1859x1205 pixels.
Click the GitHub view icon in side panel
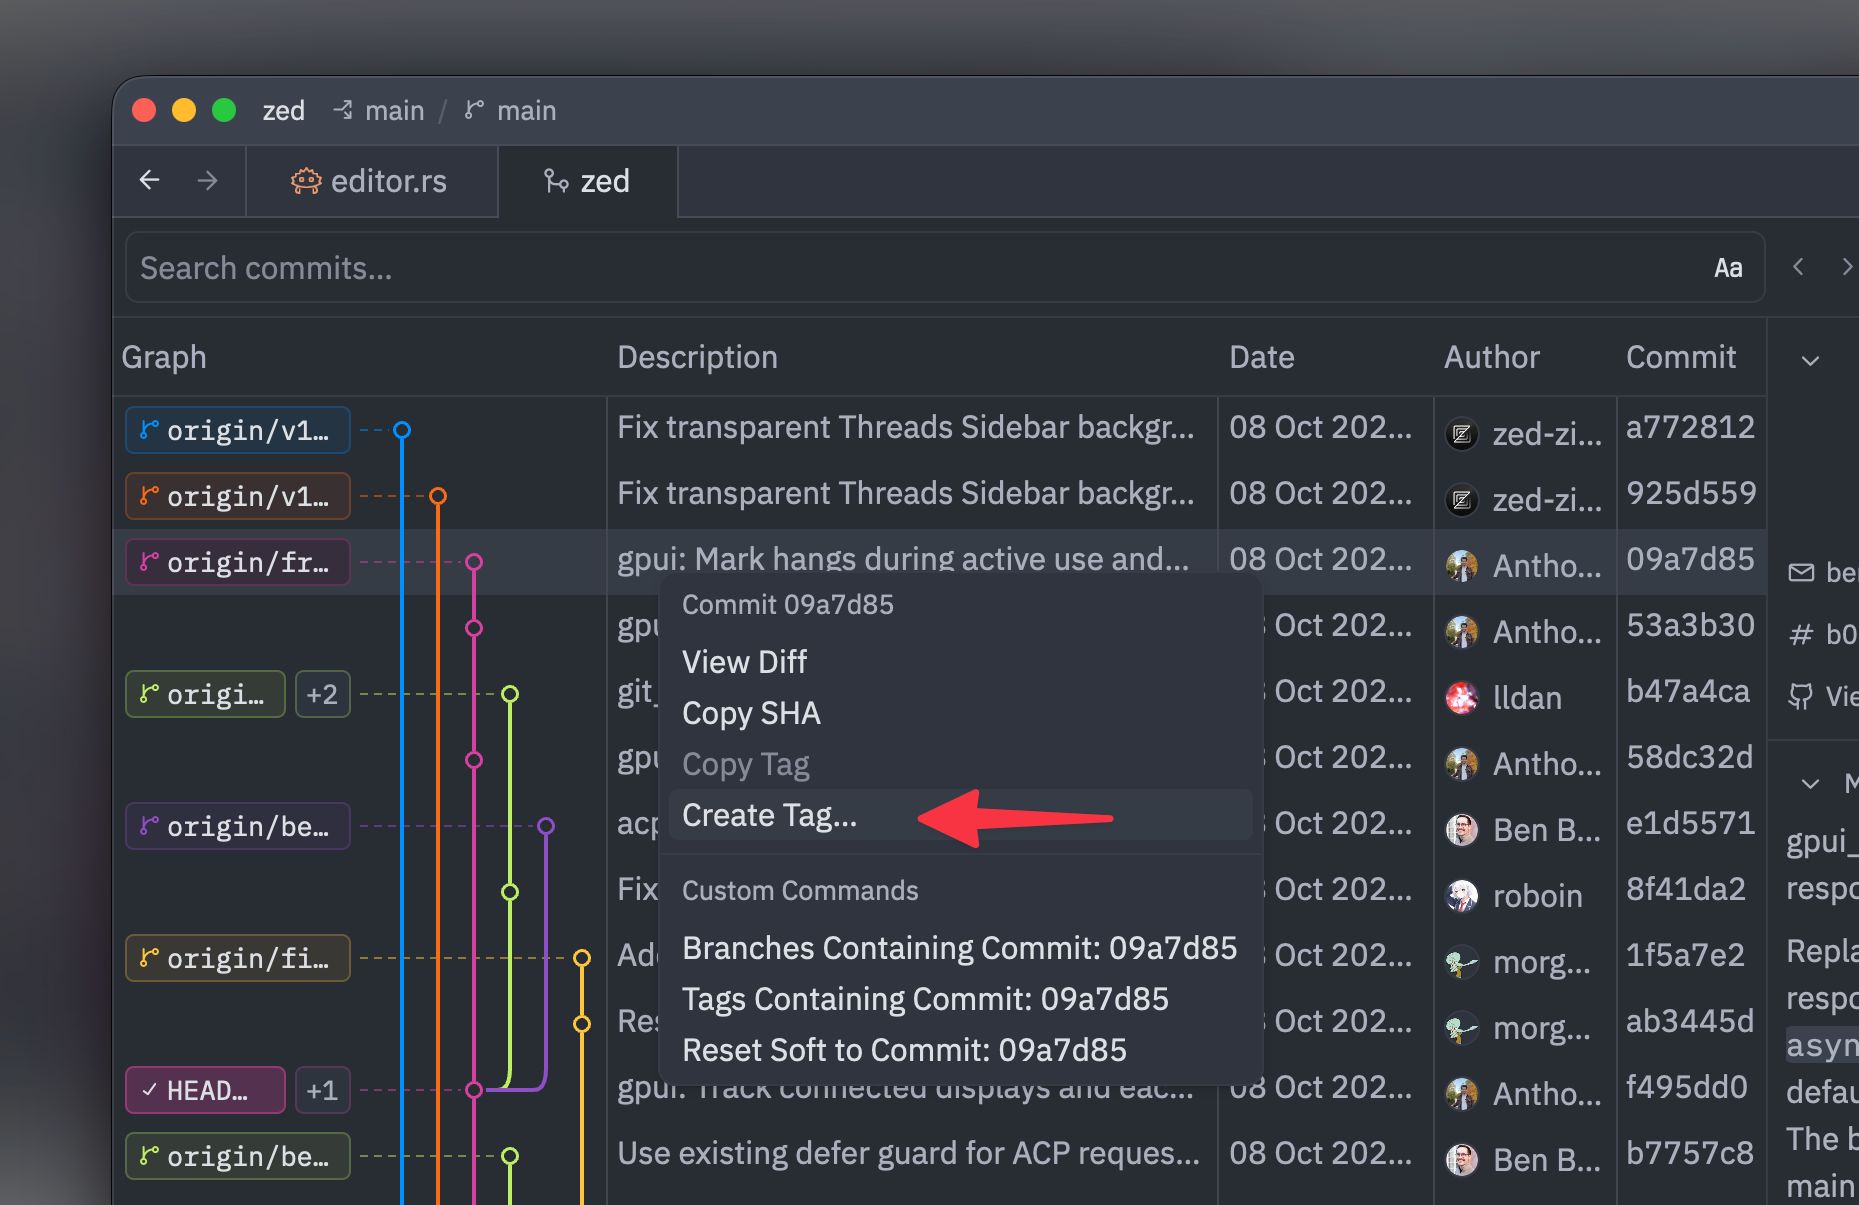tap(1800, 696)
